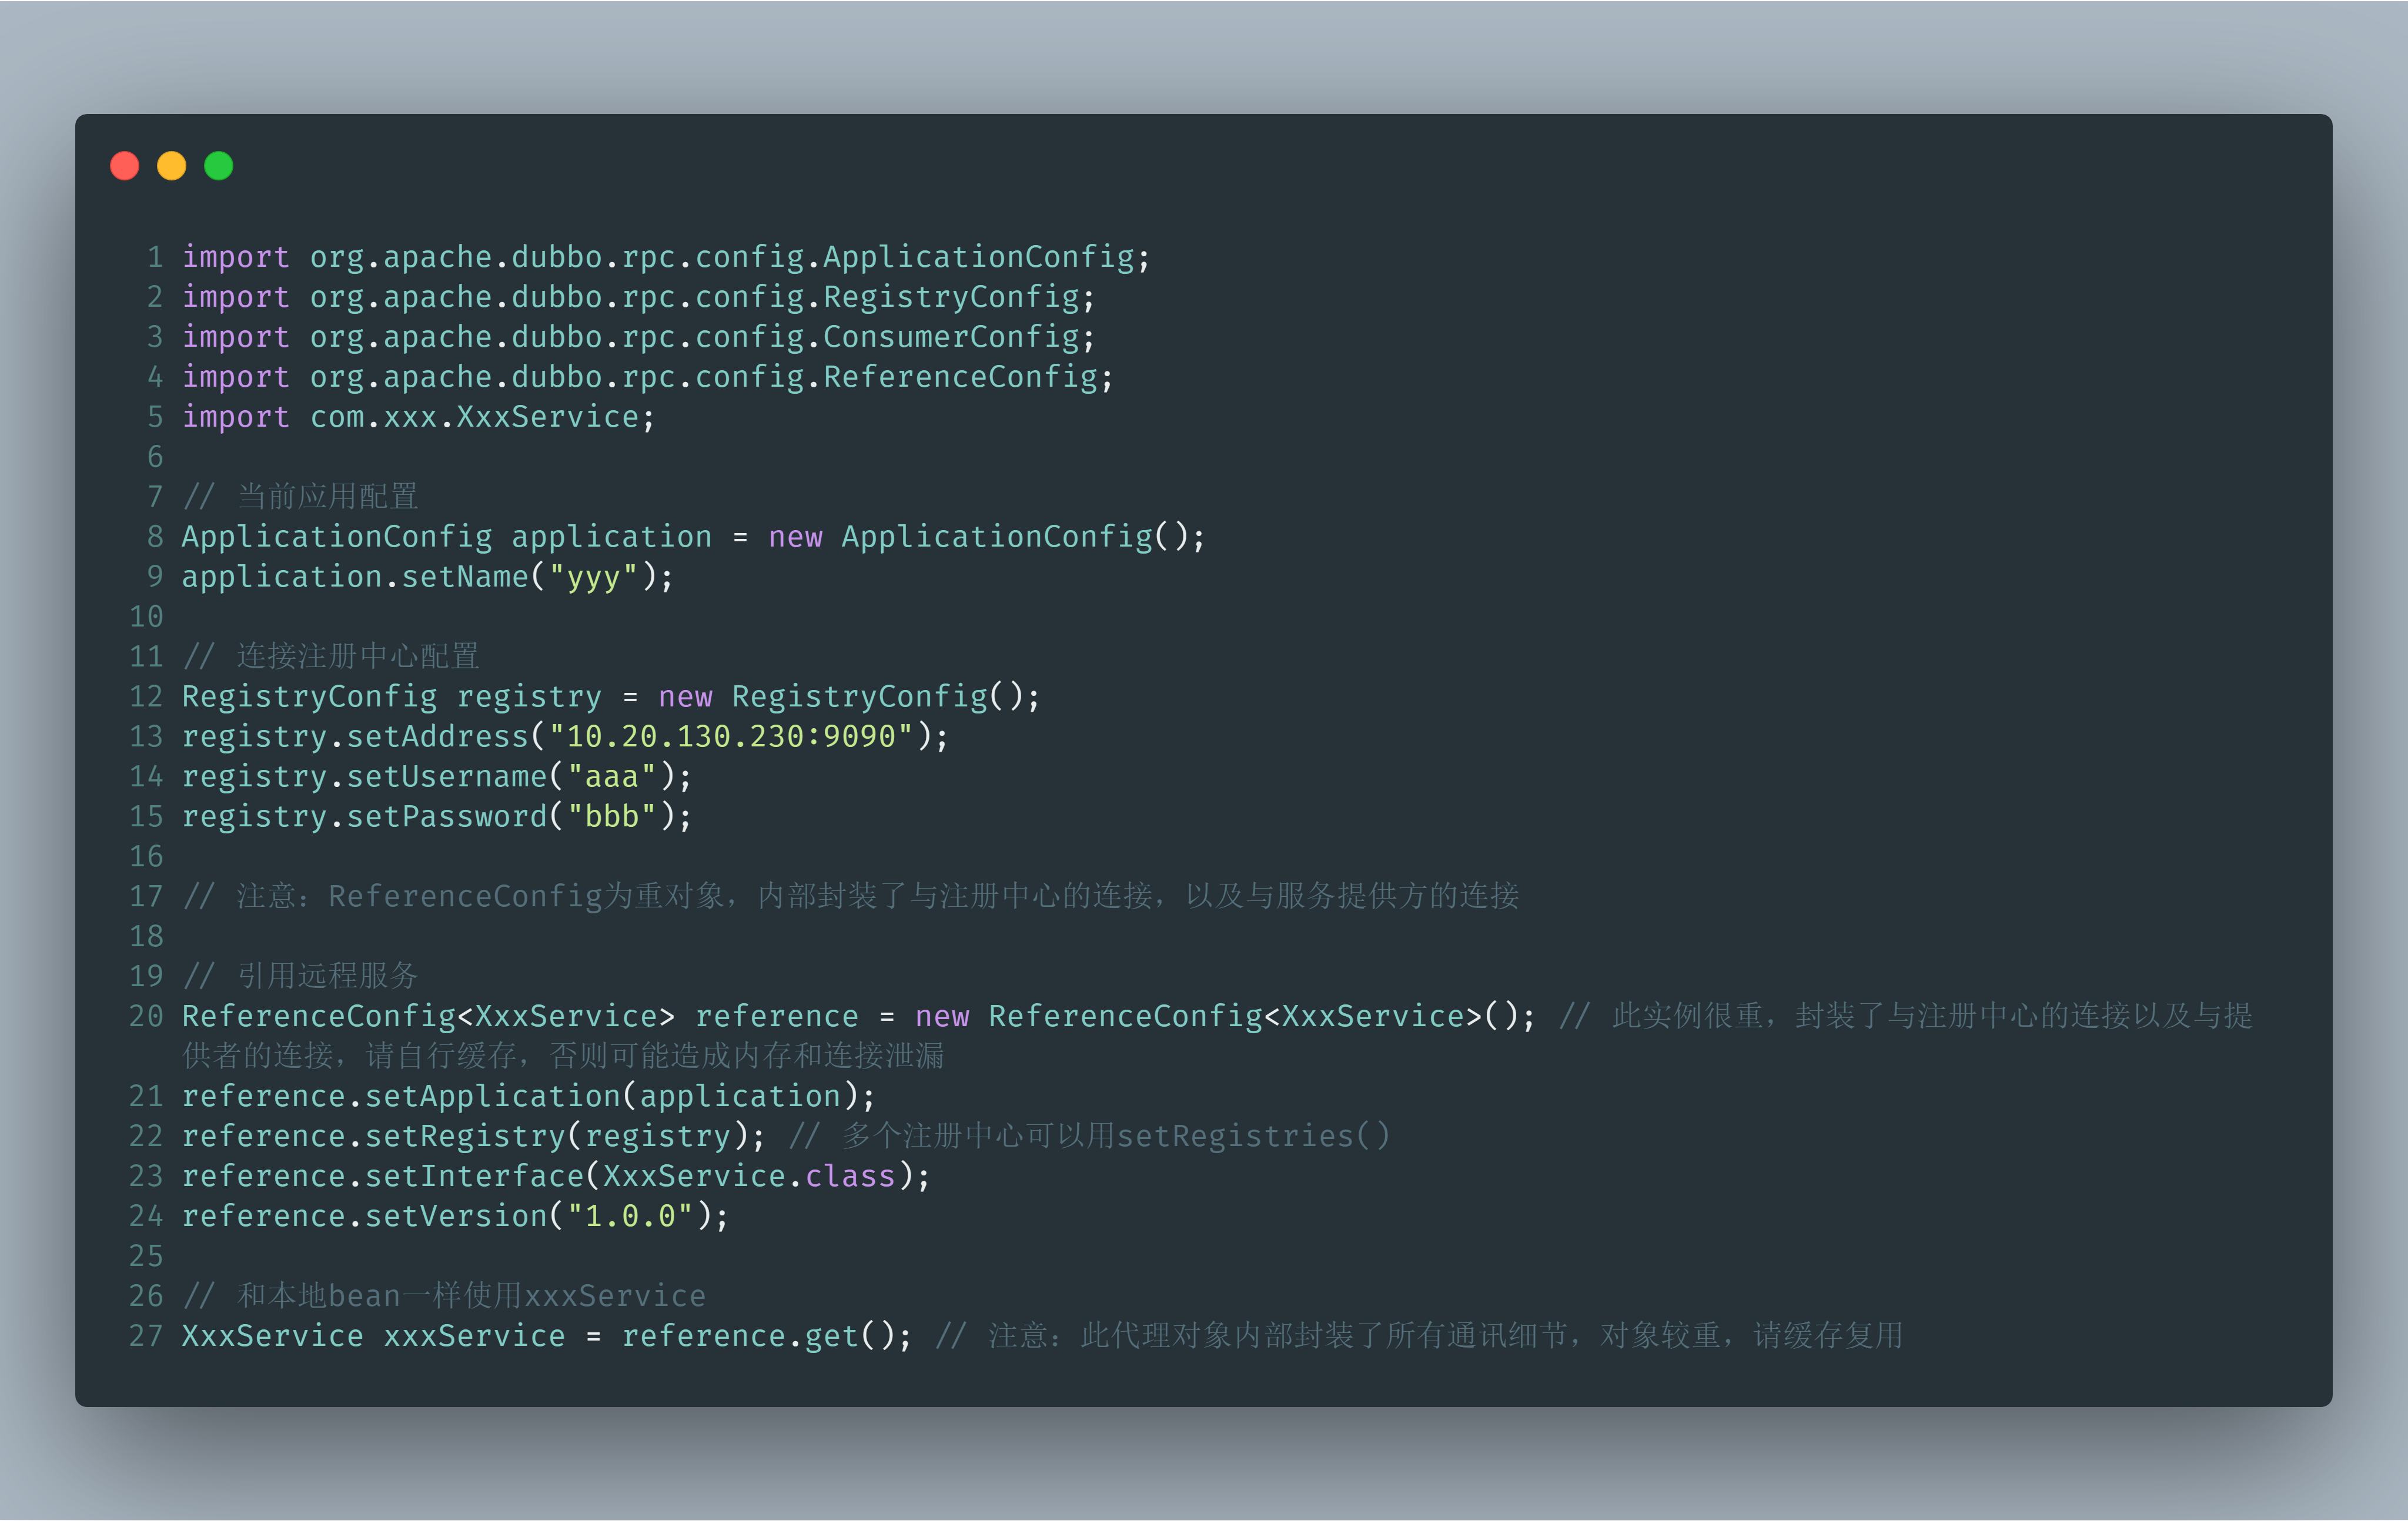Click the green maximize window dot
The width and height of the screenshot is (2408, 1521).
click(219, 165)
